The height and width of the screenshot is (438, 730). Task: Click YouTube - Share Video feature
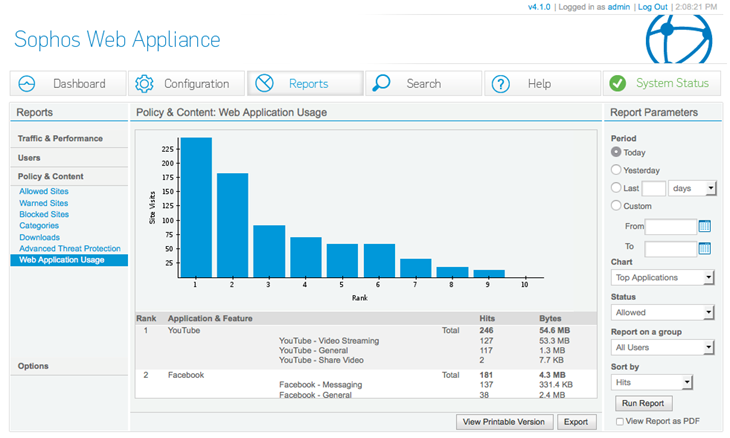coord(321,360)
